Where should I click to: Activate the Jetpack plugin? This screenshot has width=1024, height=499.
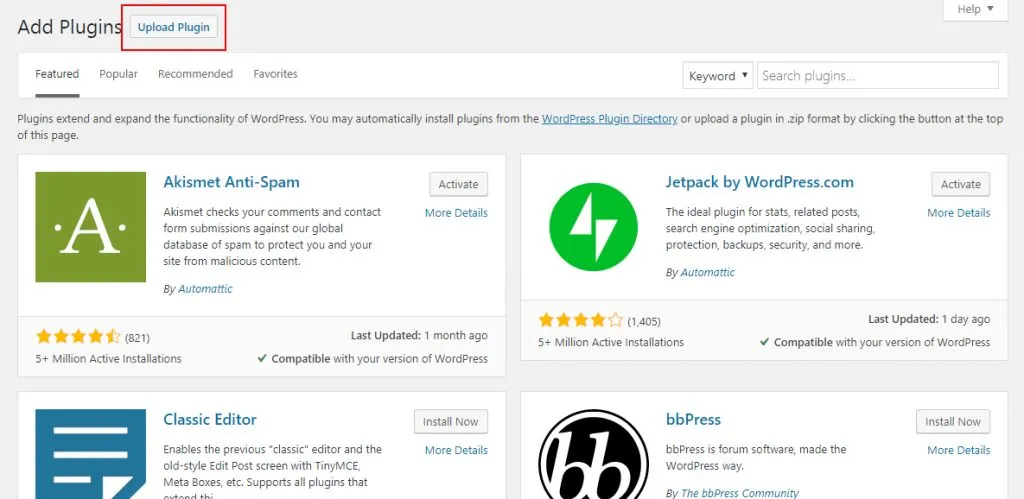[x=961, y=184]
